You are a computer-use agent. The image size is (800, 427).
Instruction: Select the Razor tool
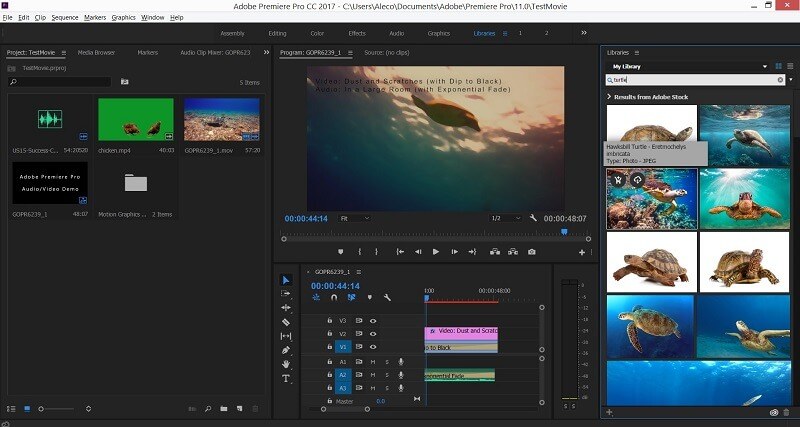click(x=286, y=322)
